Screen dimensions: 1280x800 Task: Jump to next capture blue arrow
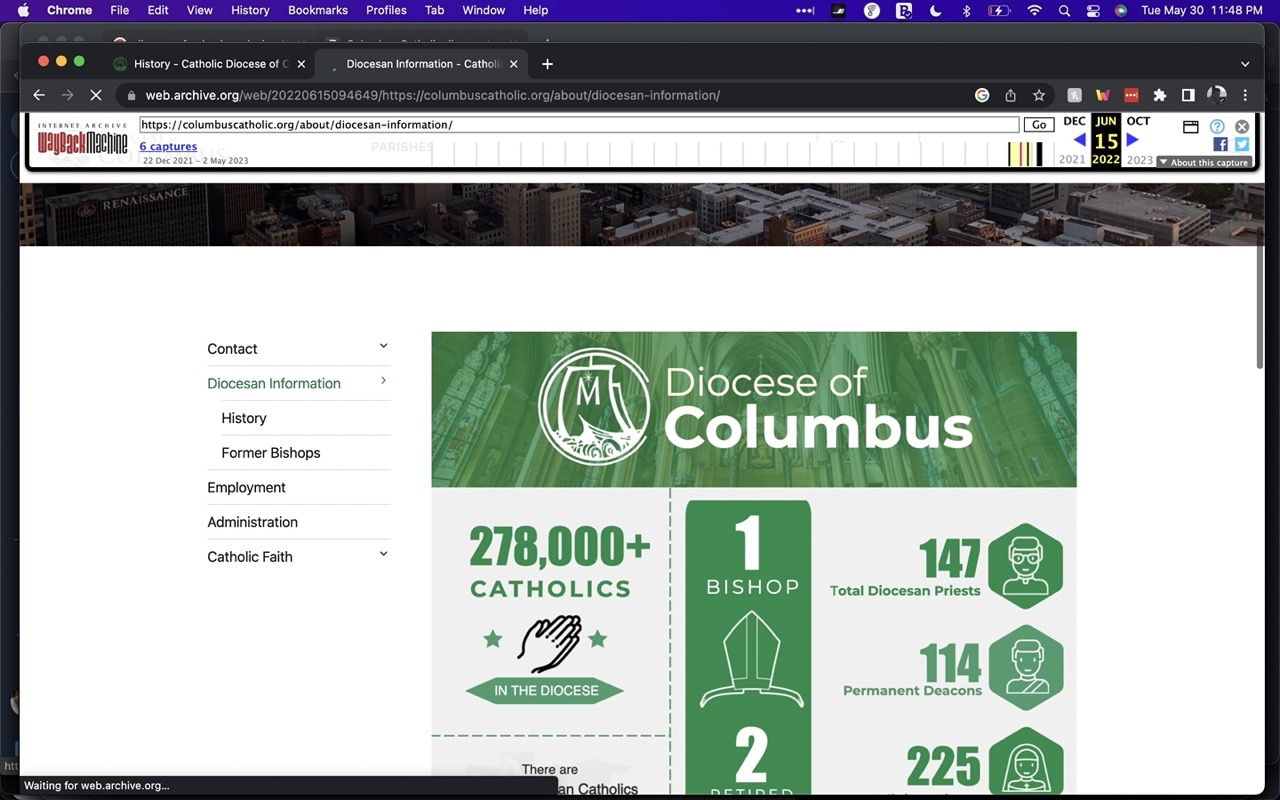(x=1133, y=140)
